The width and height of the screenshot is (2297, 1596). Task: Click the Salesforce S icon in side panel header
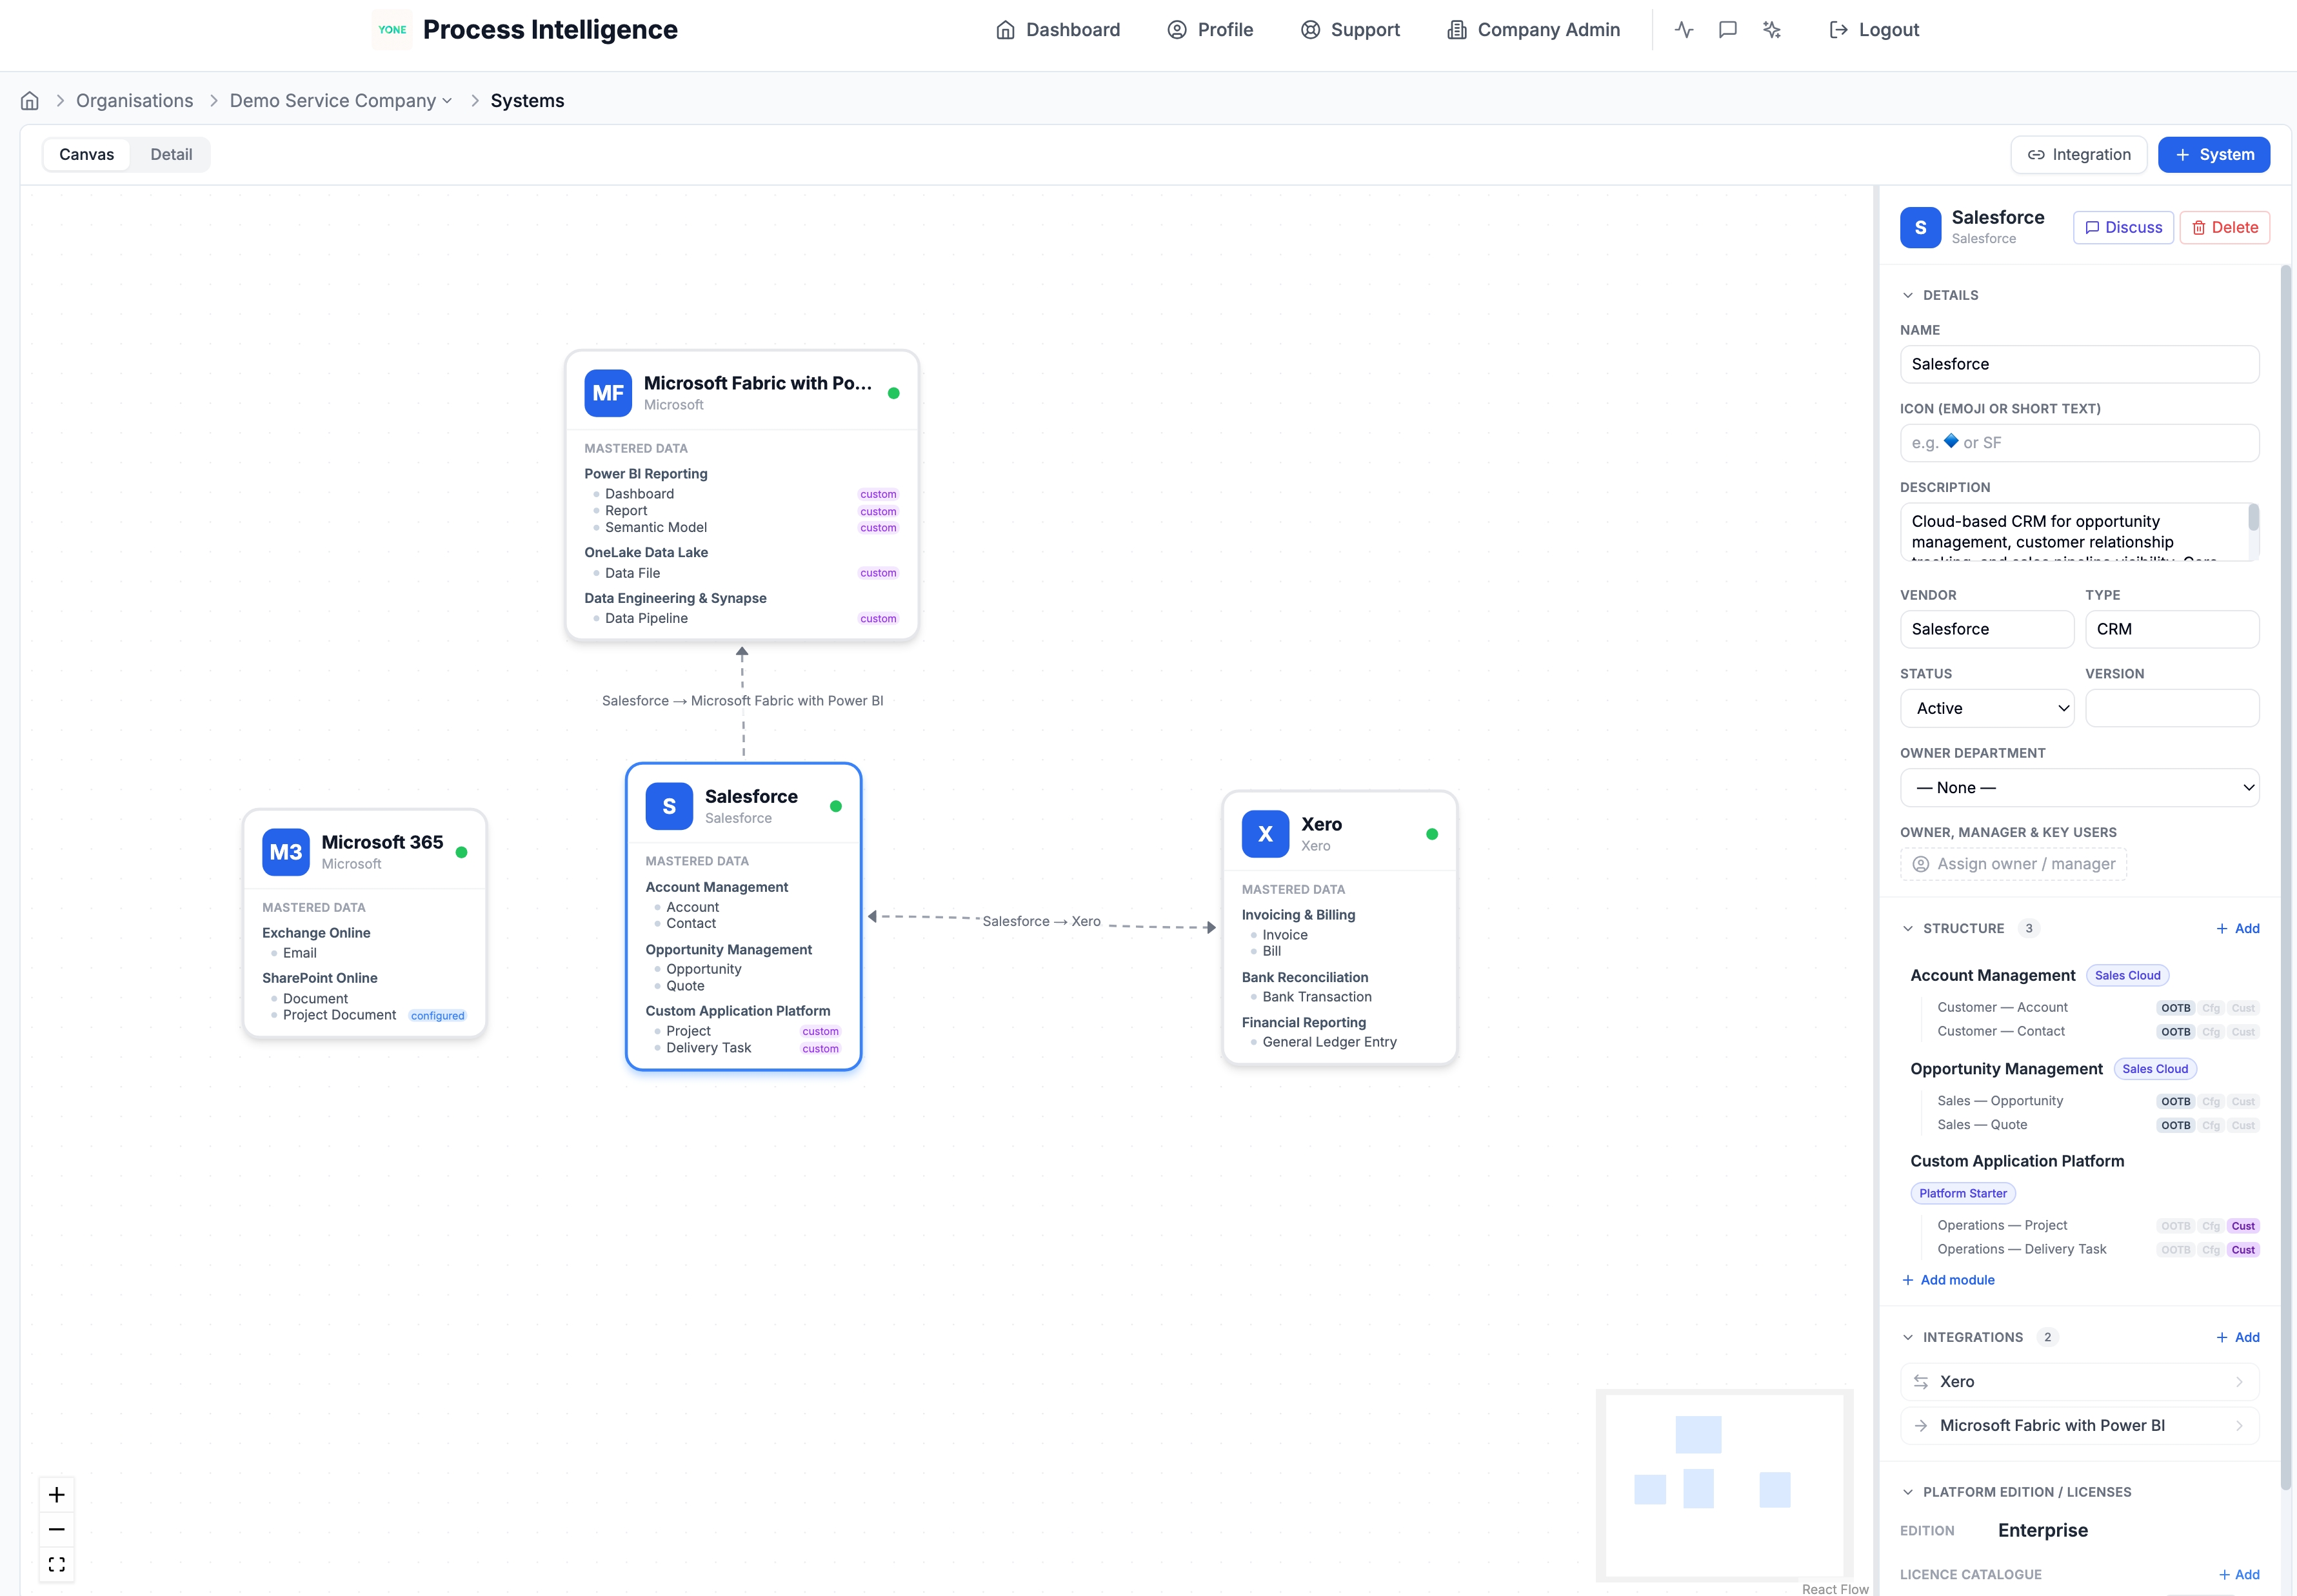[x=1920, y=228]
